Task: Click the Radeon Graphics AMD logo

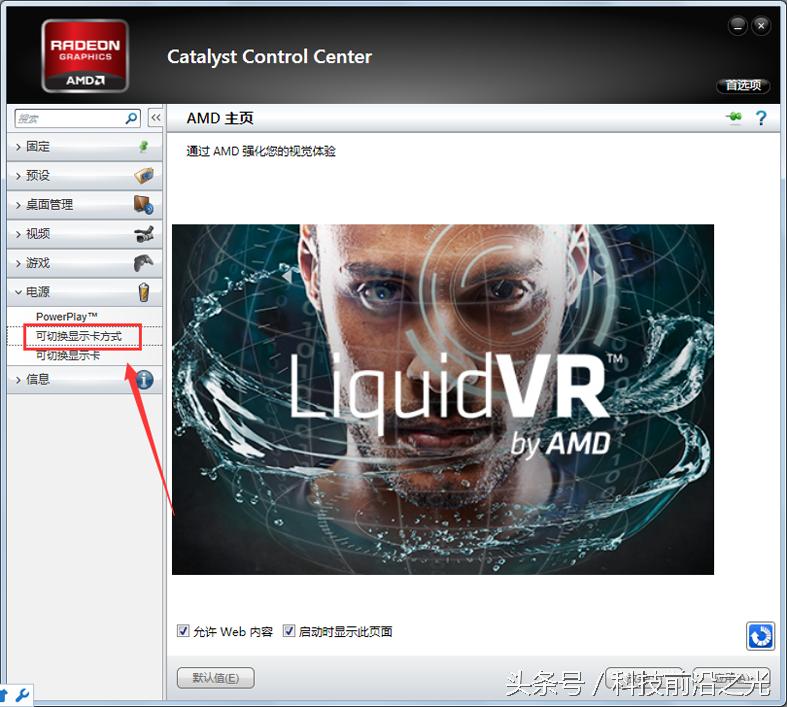Action: coord(85,56)
